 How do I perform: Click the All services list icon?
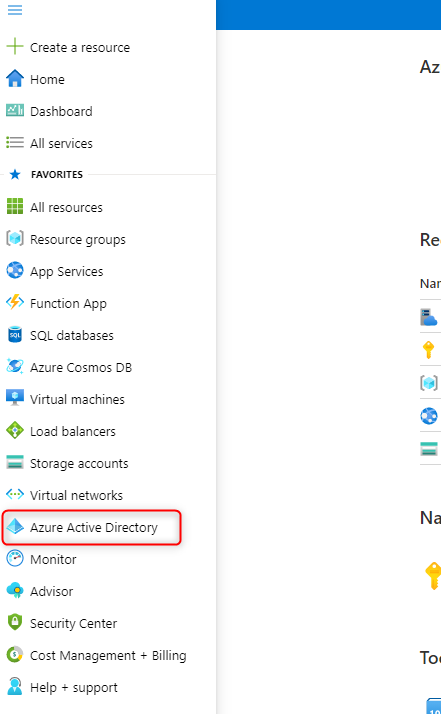(x=15, y=143)
